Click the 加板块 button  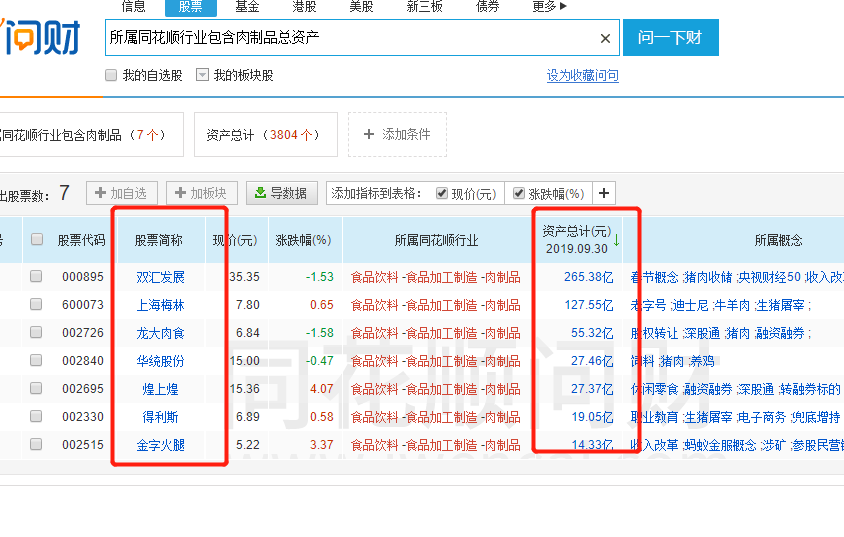(x=201, y=193)
